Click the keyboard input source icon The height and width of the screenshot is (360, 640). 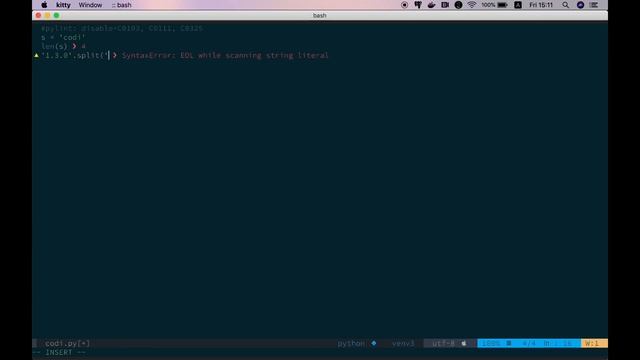click(518, 5)
